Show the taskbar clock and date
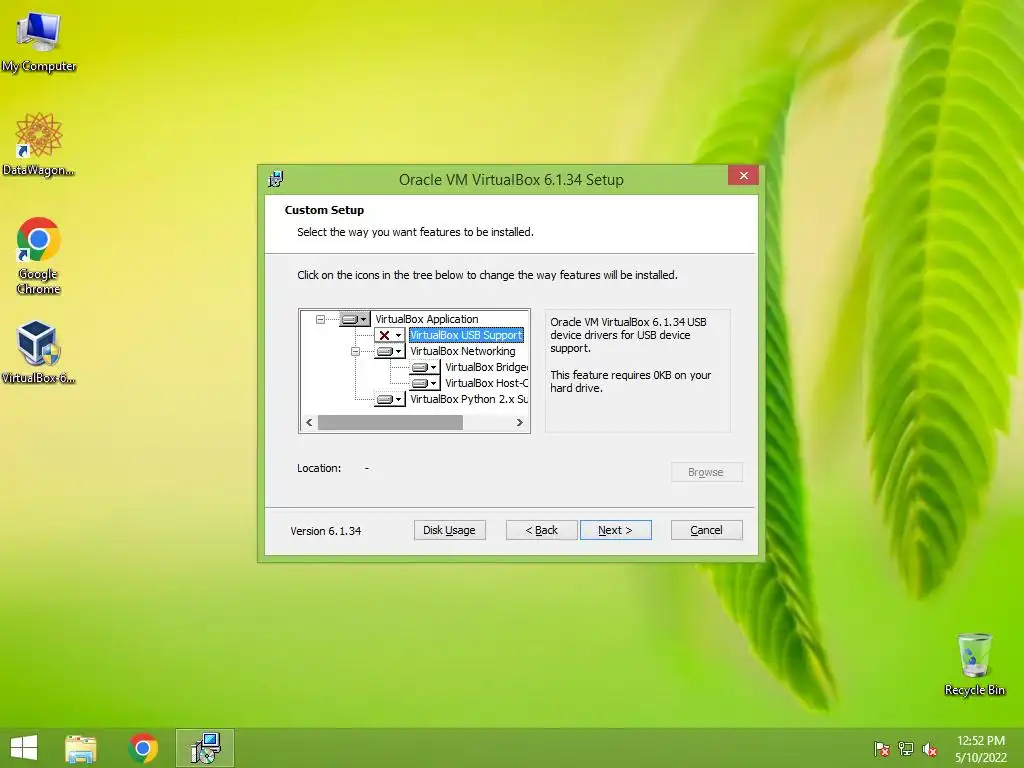1024x768 pixels. coord(981,749)
